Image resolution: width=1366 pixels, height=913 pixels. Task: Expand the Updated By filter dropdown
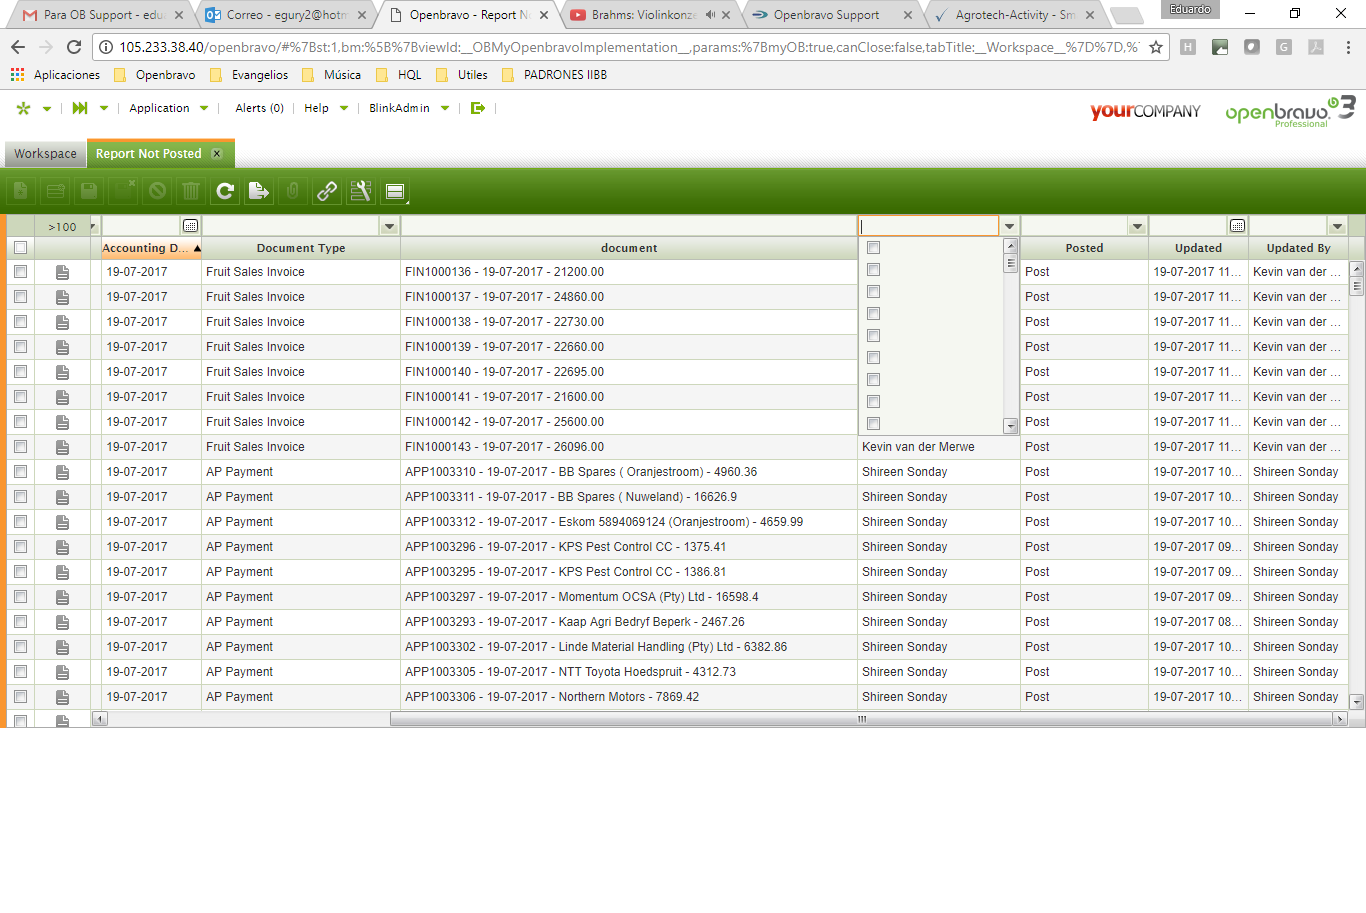[1337, 226]
